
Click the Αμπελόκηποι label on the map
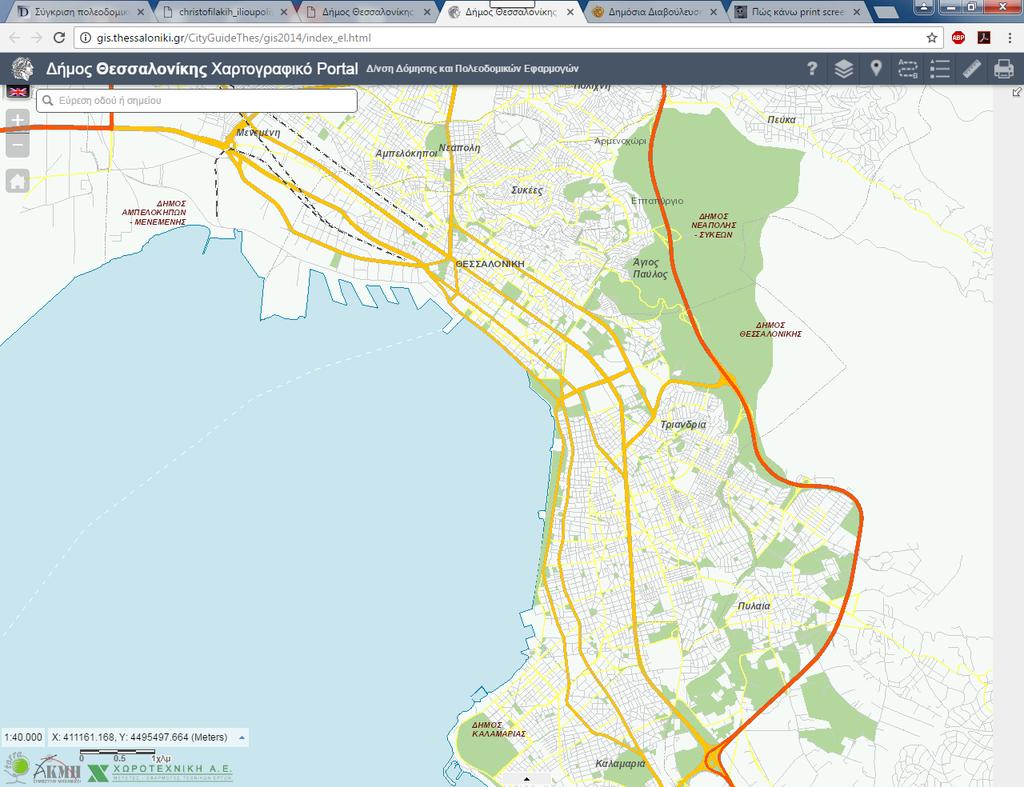[406, 153]
